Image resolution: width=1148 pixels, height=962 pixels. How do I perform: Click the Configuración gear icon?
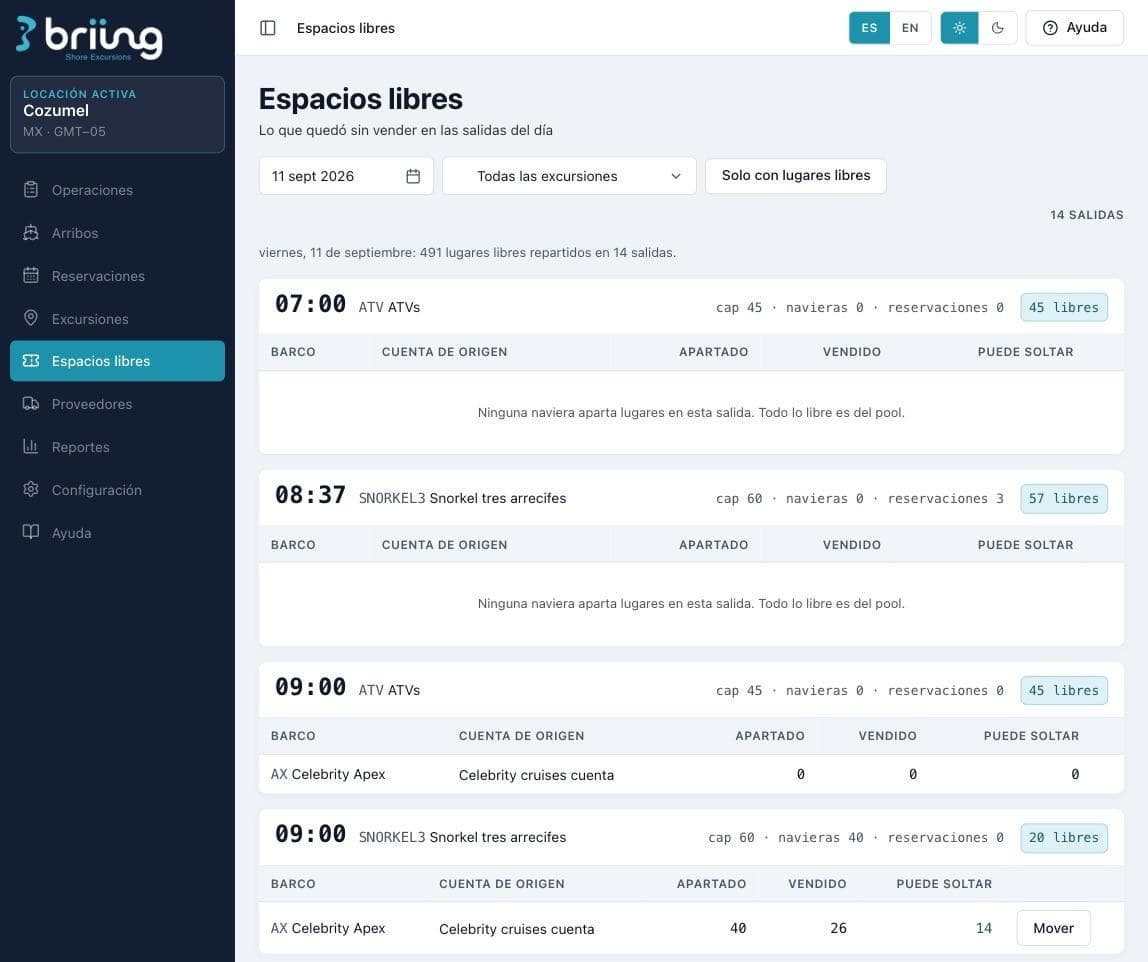31,490
